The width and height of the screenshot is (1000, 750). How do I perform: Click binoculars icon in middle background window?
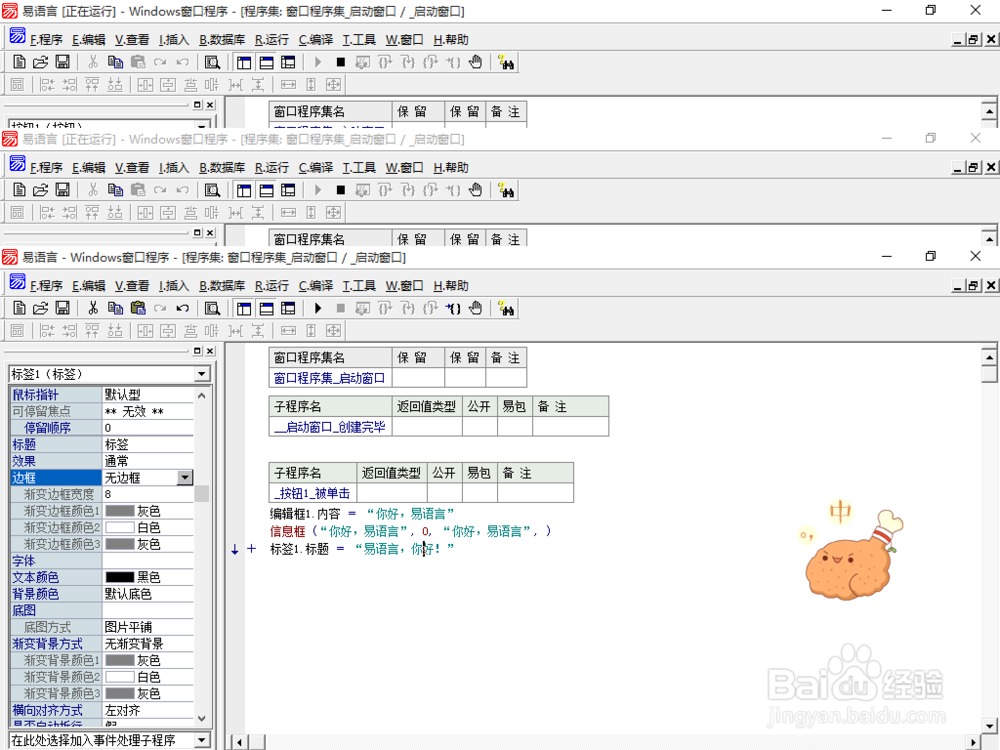(506, 190)
